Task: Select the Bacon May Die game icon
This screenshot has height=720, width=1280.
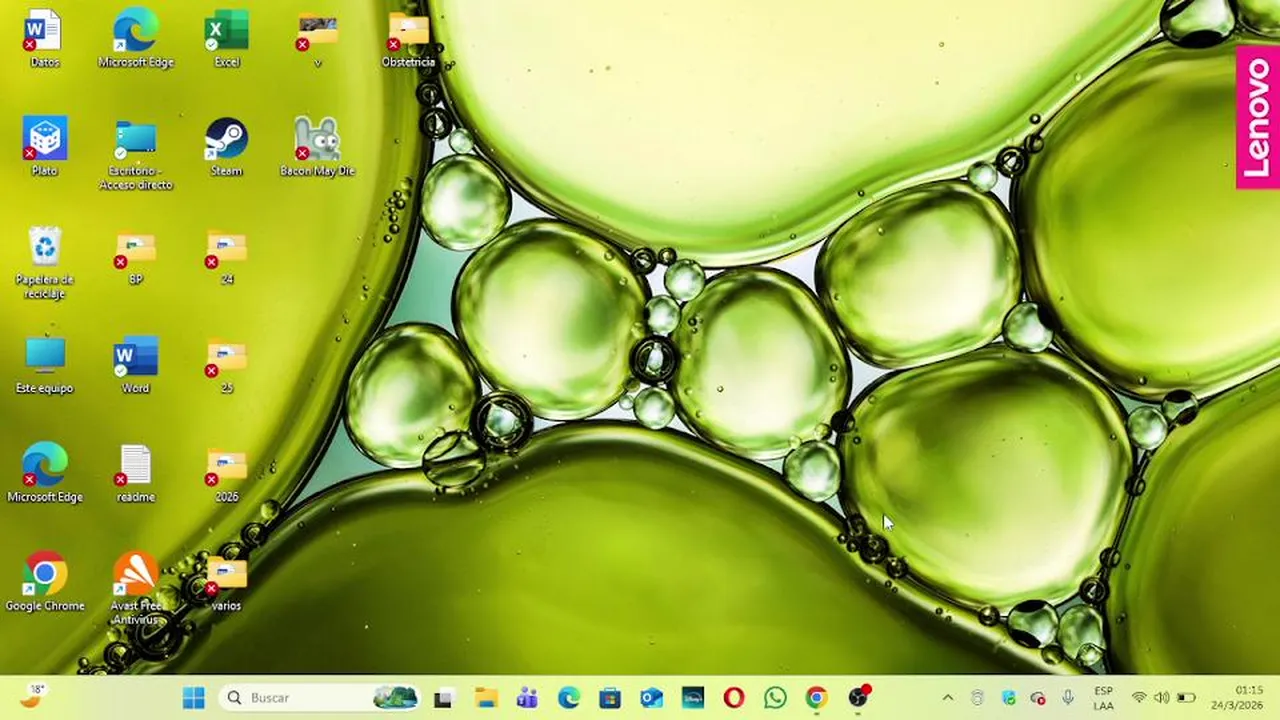Action: (317, 148)
